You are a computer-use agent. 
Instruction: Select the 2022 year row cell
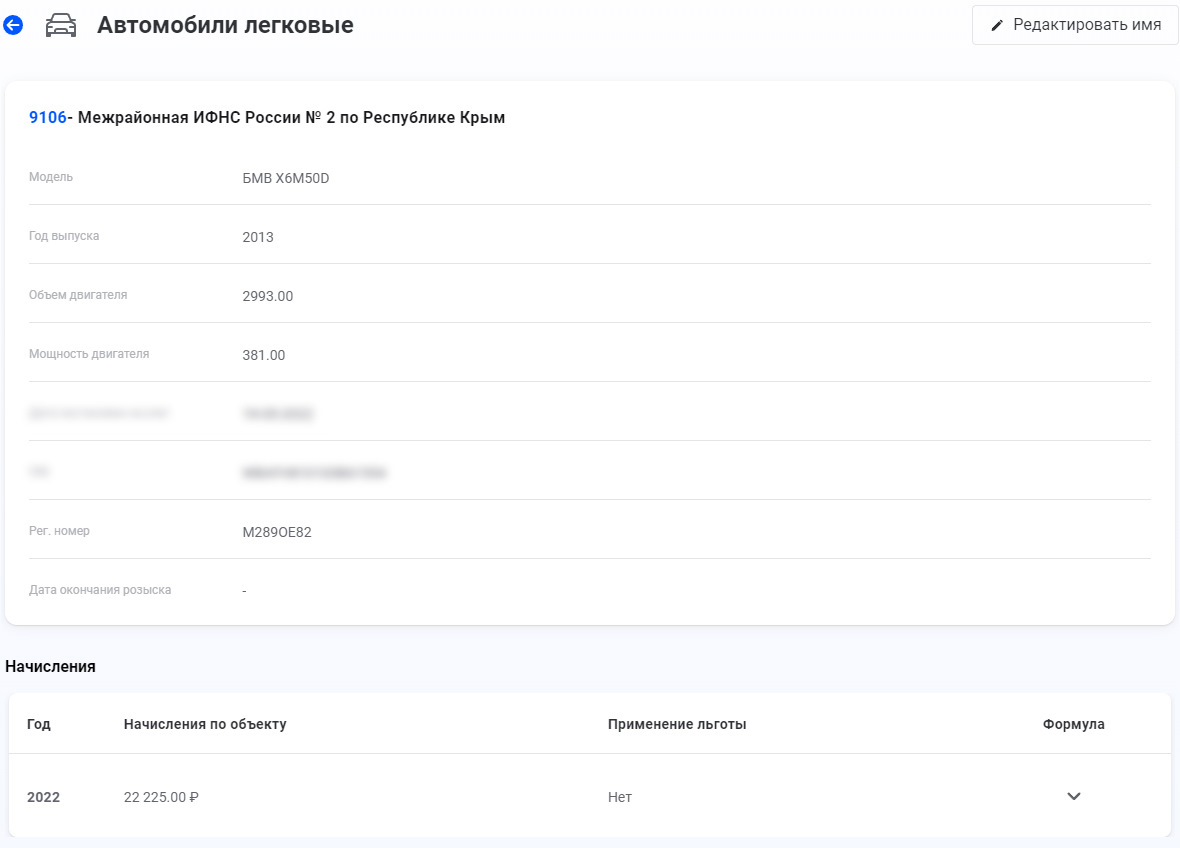(43, 797)
